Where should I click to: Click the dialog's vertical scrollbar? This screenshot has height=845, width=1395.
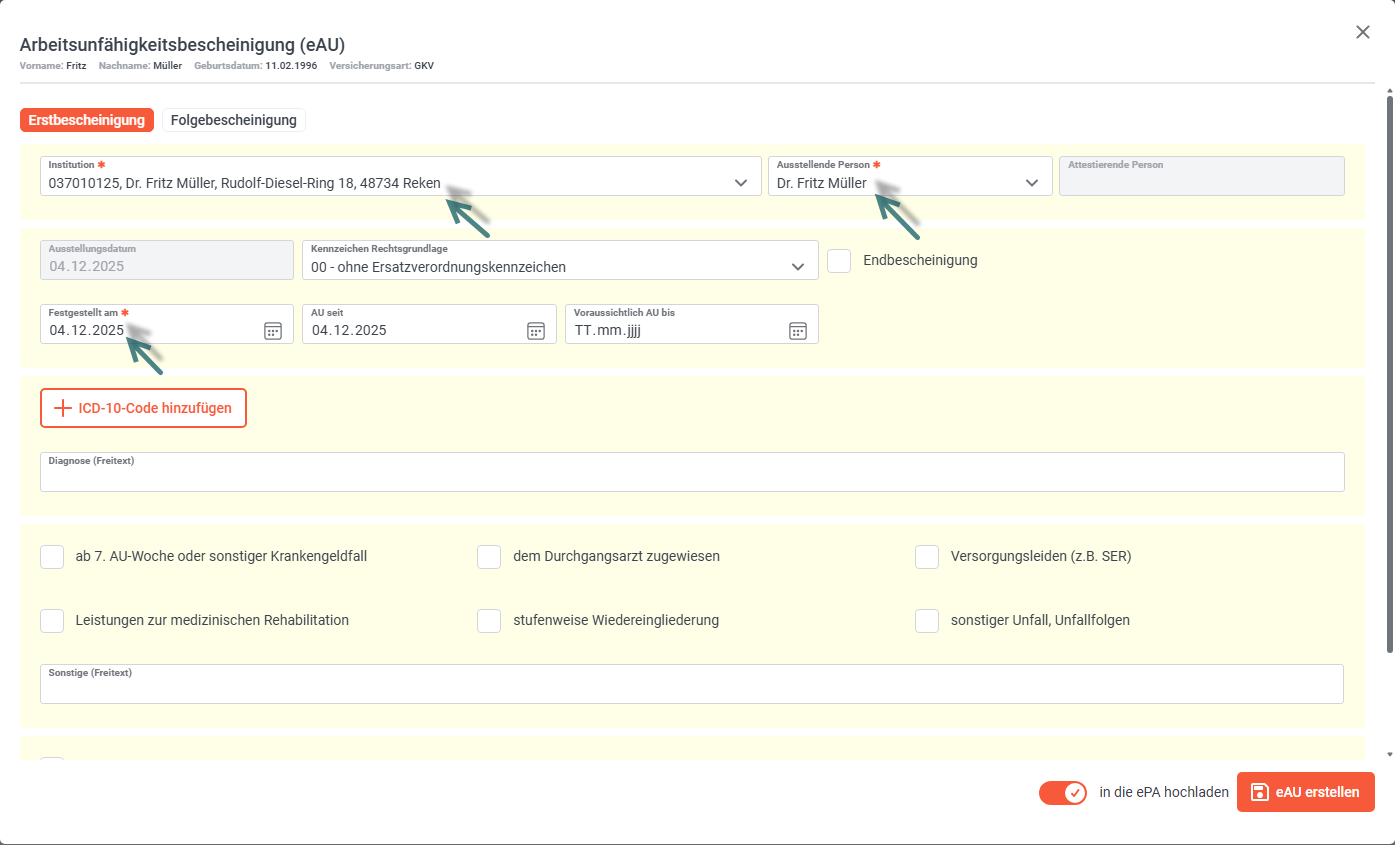(x=1389, y=370)
